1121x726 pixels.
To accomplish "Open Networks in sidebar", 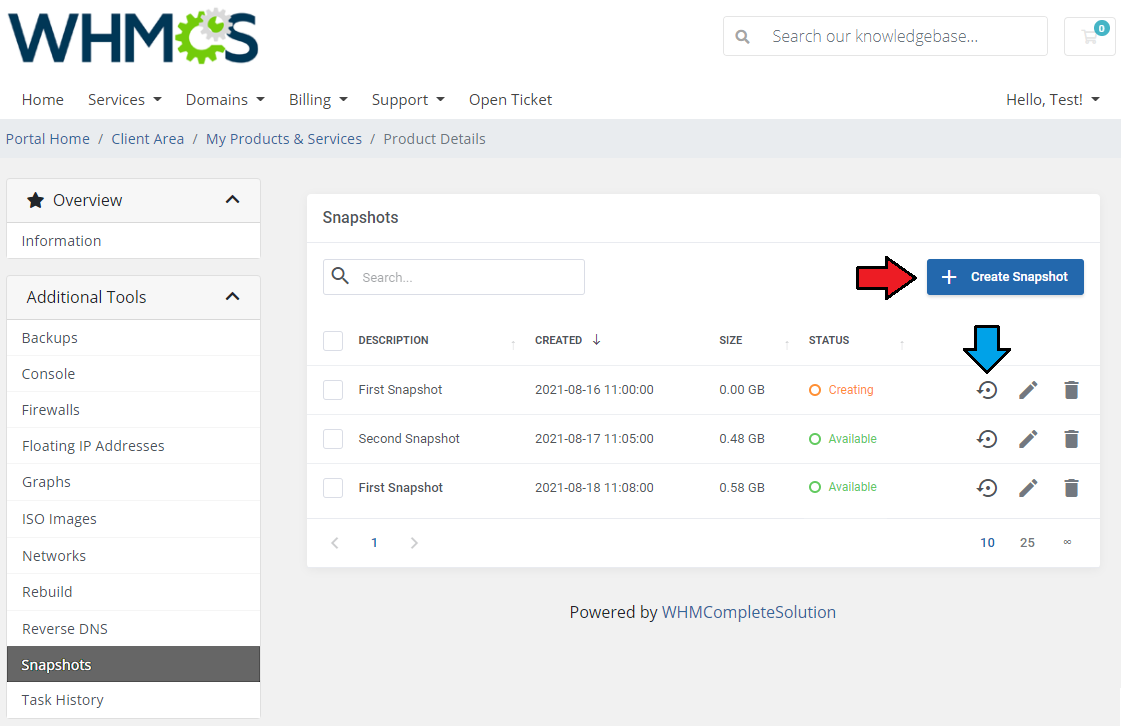I will [x=133, y=556].
